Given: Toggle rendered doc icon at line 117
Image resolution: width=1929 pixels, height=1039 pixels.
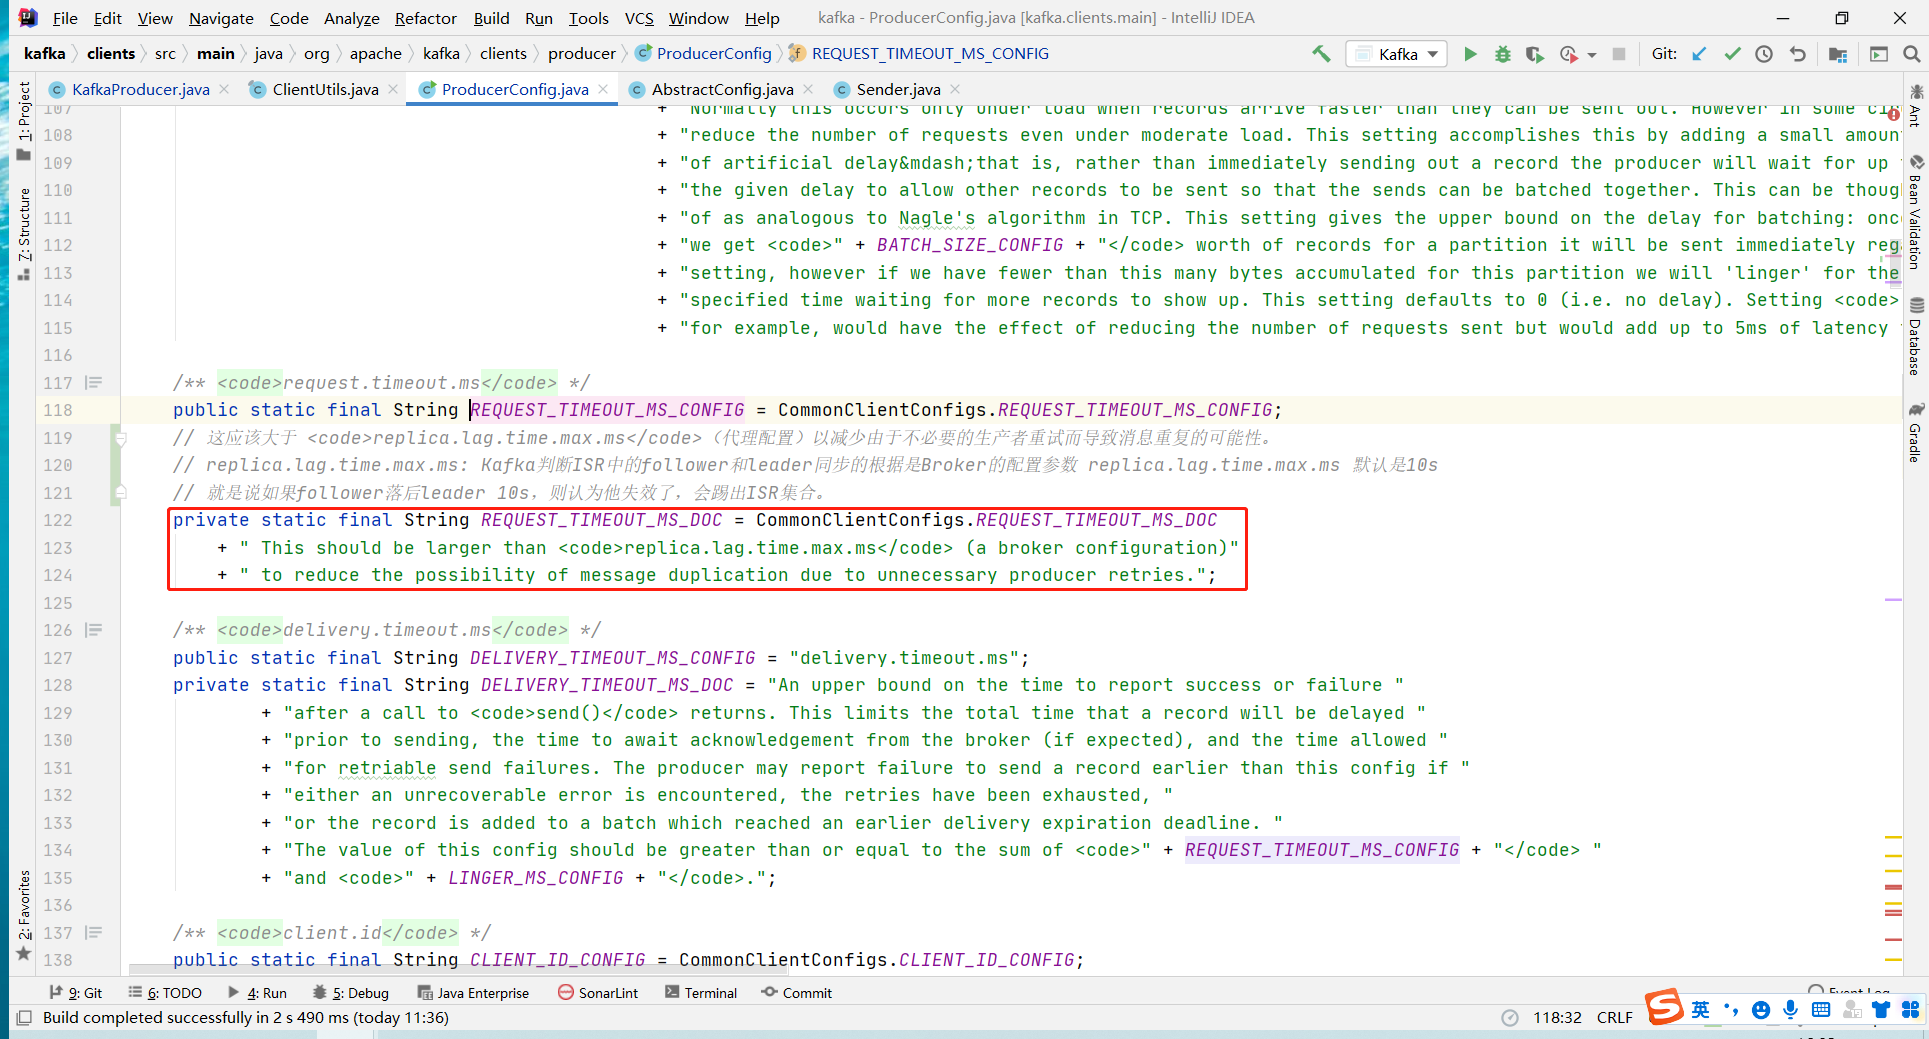Looking at the screenshot, I should [x=94, y=383].
